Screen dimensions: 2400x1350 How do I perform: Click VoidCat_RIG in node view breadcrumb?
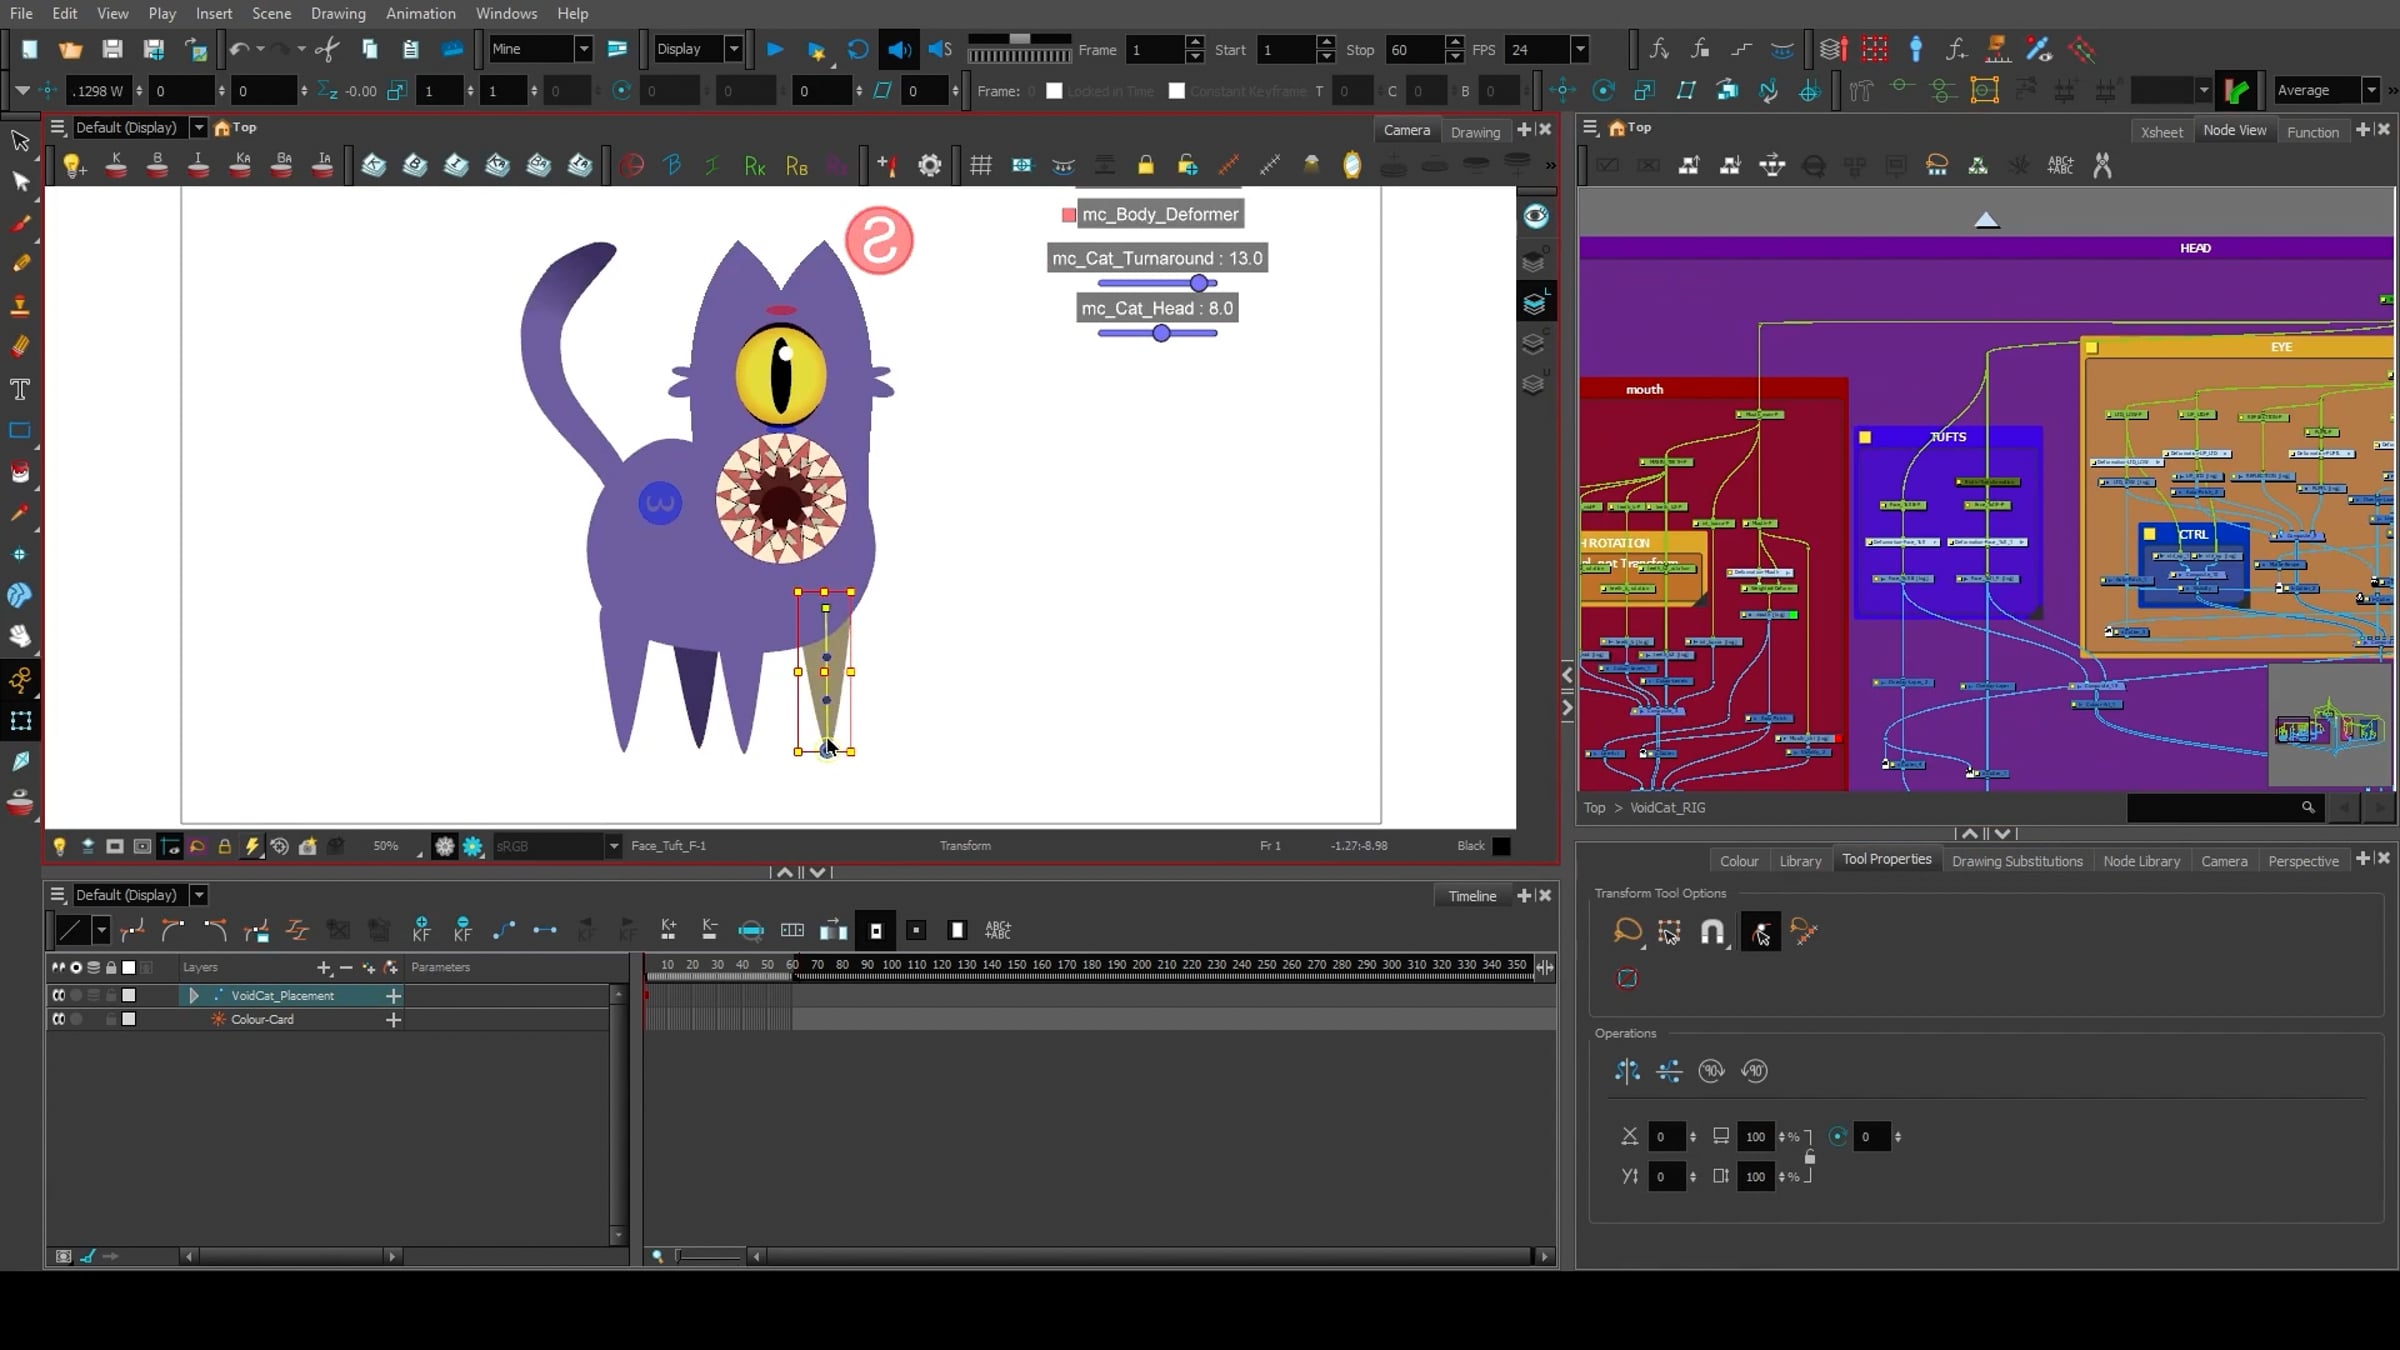click(x=1667, y=807)
